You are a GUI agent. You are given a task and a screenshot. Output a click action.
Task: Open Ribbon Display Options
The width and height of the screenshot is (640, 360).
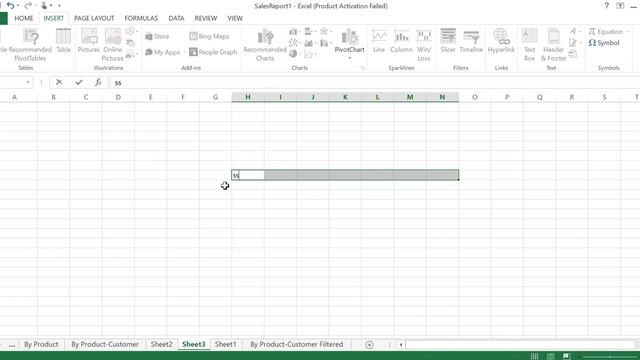tap(620, 6)
